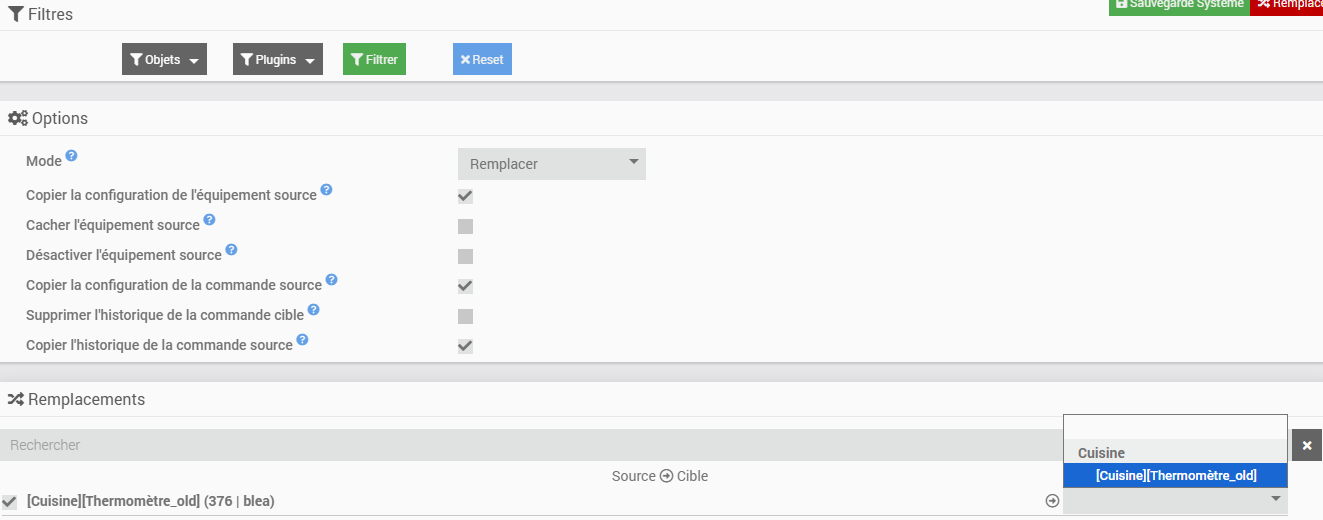Click help icon for Supprimer l'historique
Image resolution: width=1323 pixels, height=520 pixels.
pyautogui.click(x=313, y=310)
